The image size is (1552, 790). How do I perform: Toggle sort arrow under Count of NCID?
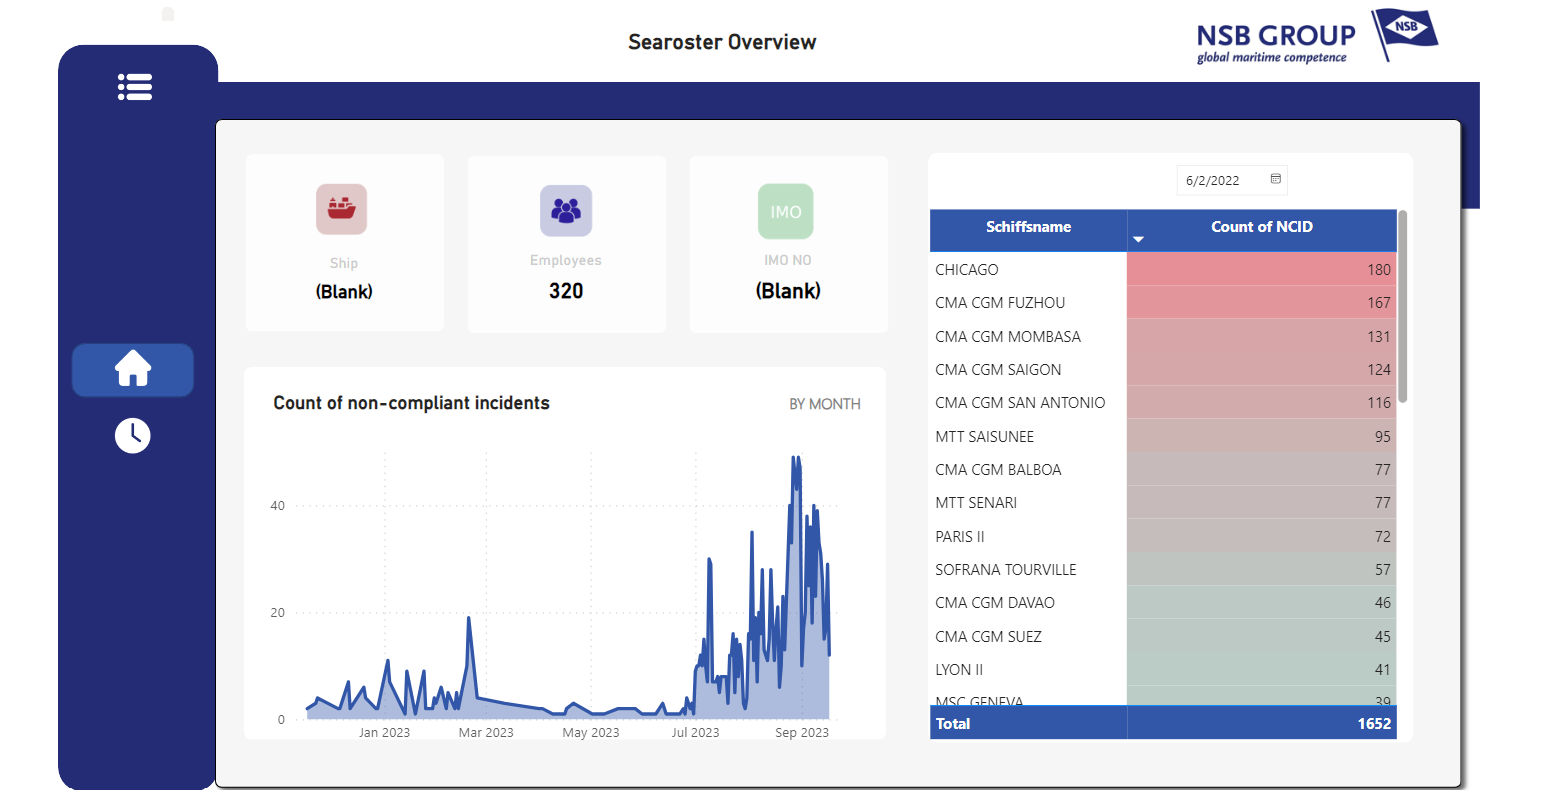tap(1138, 240)
